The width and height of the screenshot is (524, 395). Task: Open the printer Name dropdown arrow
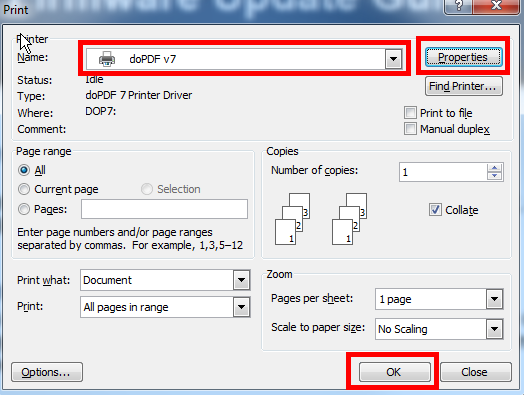pyautogui.click(x=393, y=59)
